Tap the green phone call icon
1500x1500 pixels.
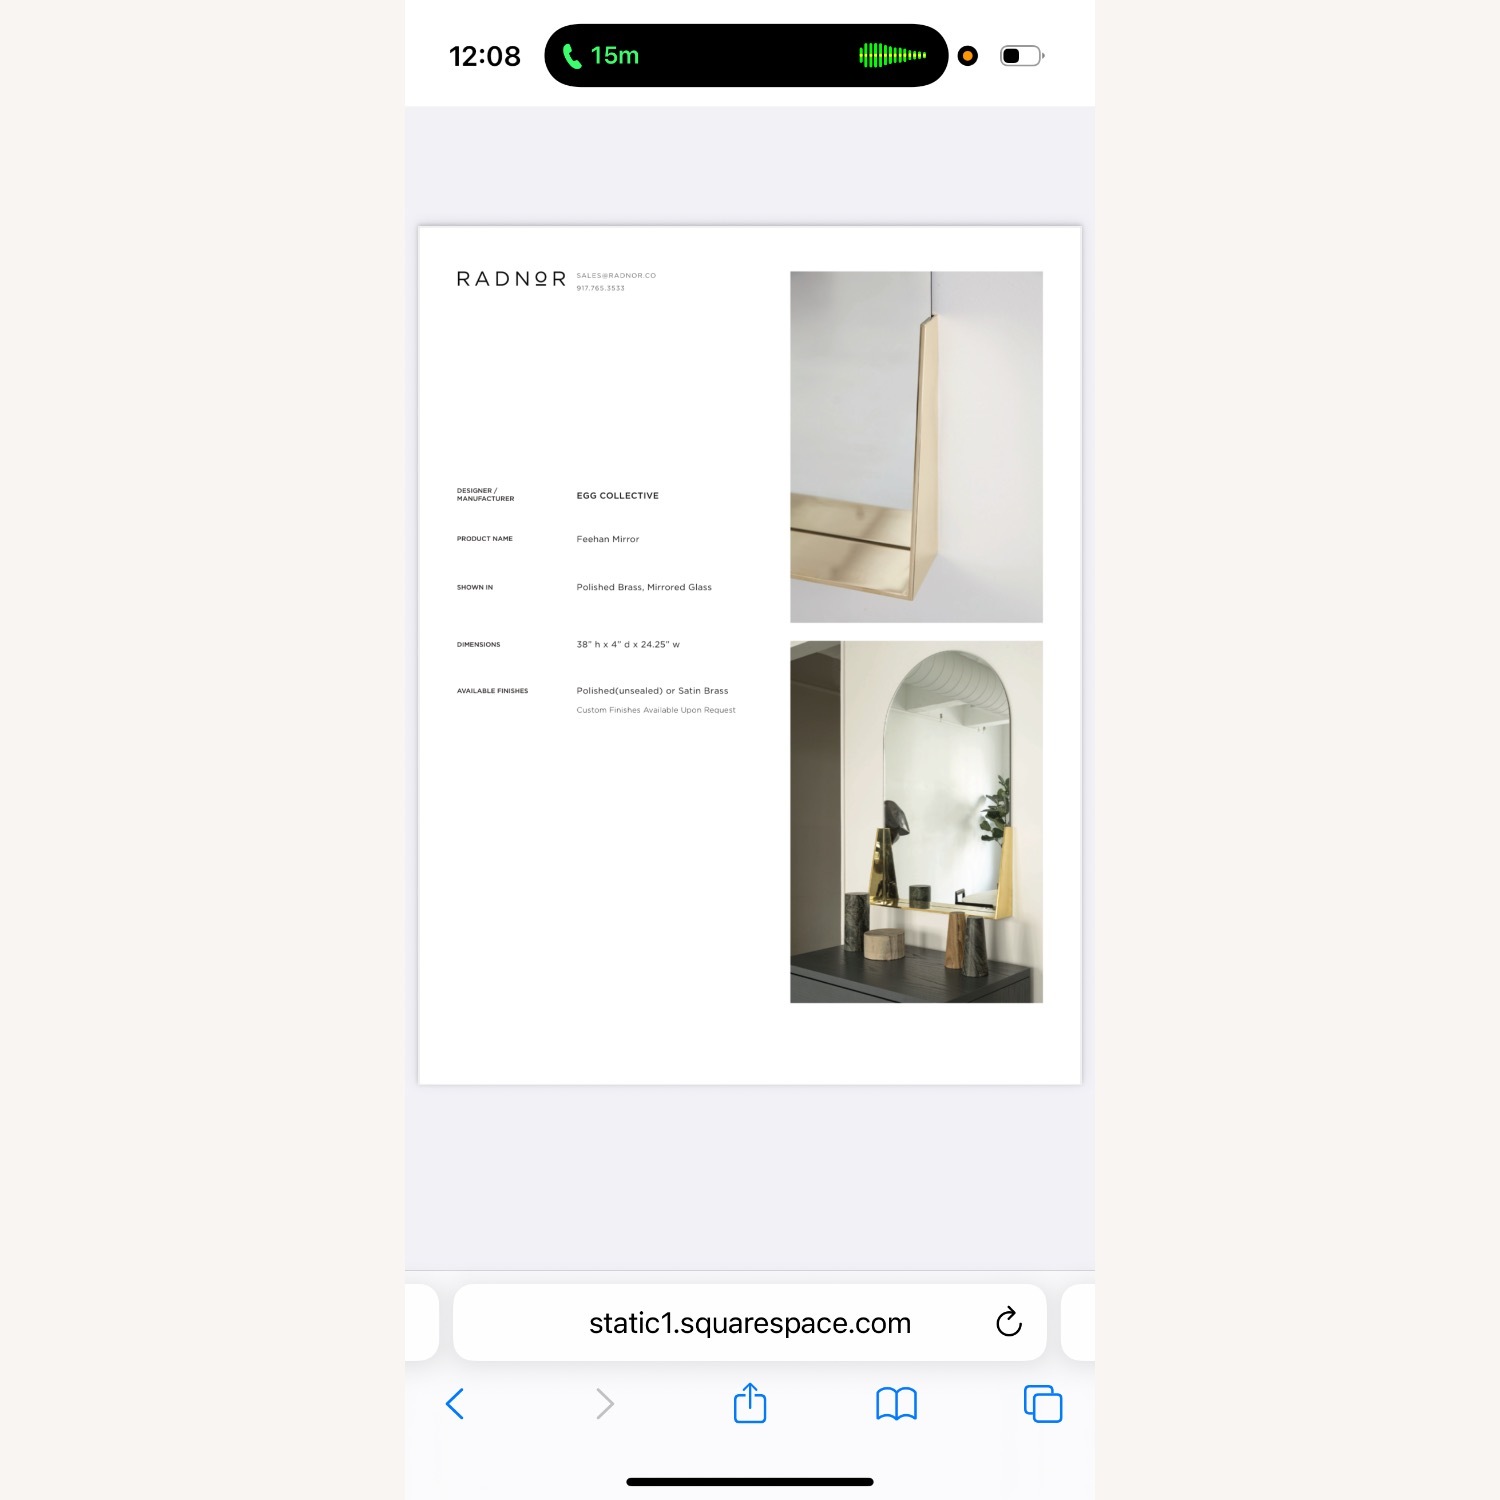(x=572, y=56)
